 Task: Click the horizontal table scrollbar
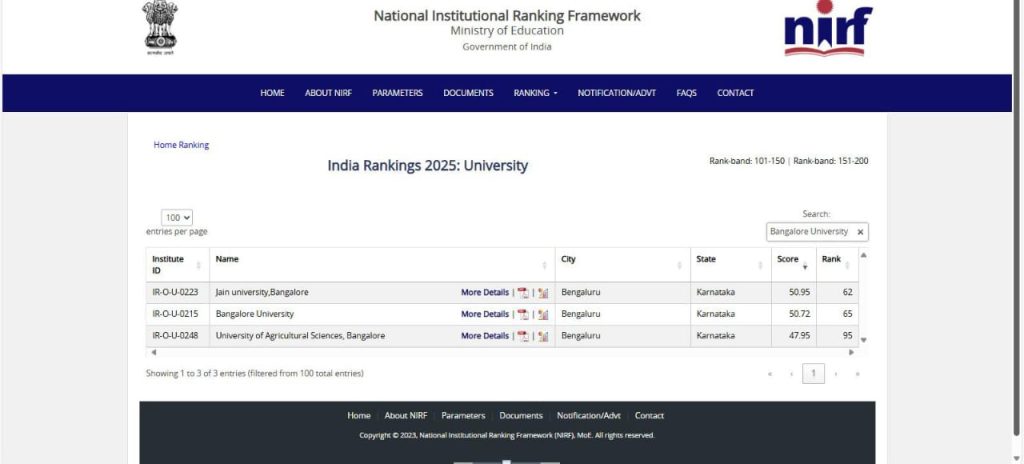[x=500, y=352]
